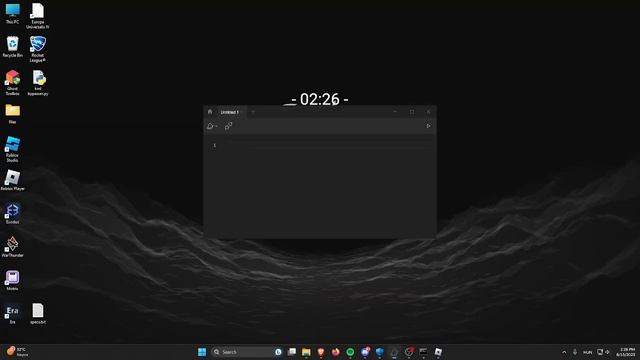Image resolution: width=640 pixels, height=360 pixels.
Task: Click the attach/link icon in the editor toolbar
Action: click(229, 126)
